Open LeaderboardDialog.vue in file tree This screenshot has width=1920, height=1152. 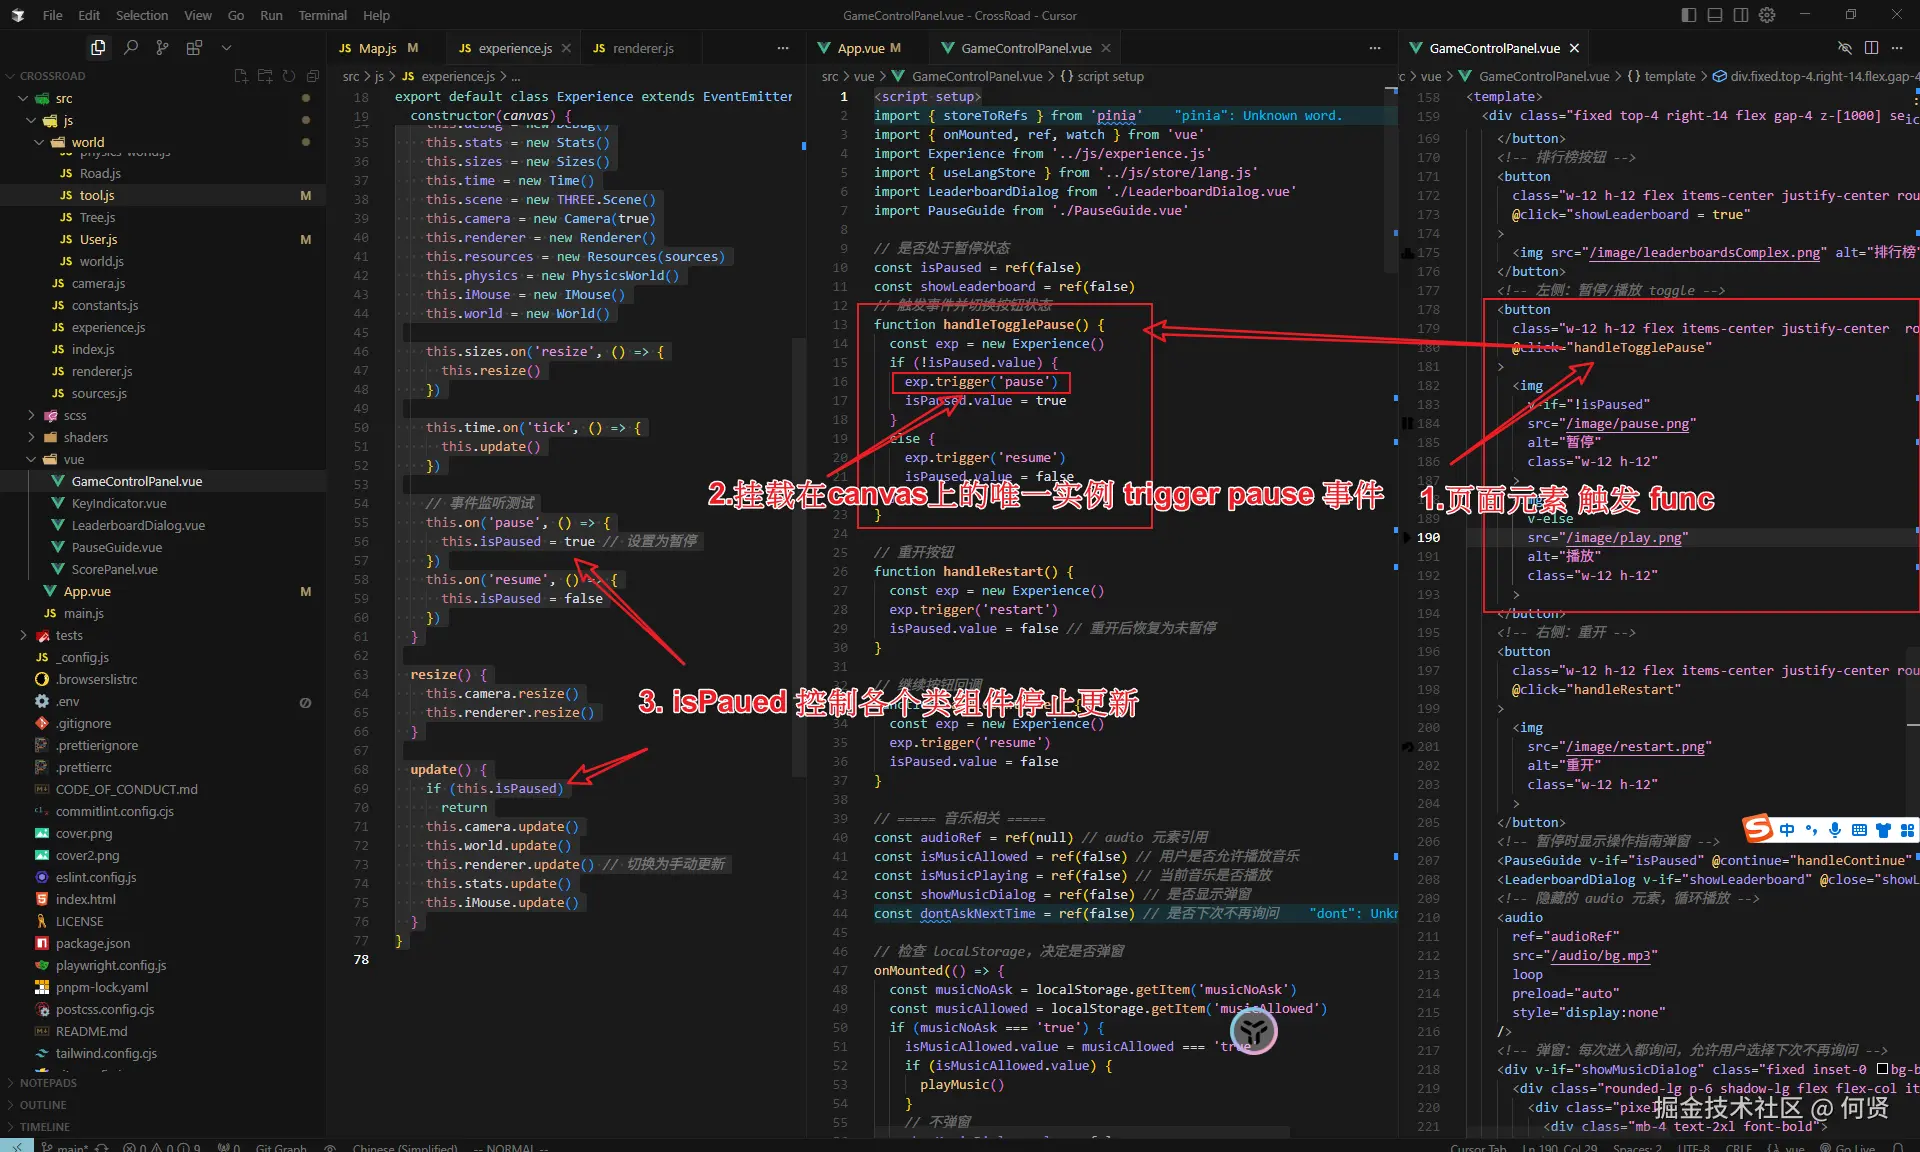coord(138,525)
